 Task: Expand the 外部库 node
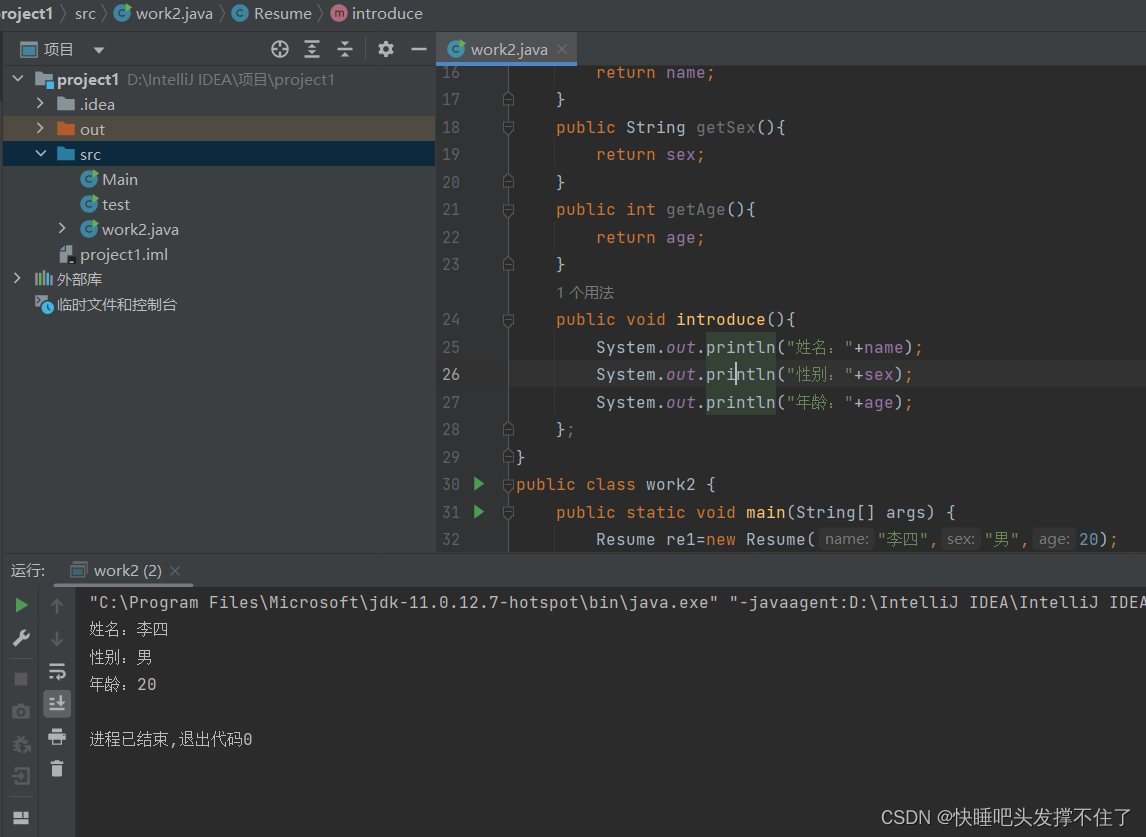pos(18,279)
